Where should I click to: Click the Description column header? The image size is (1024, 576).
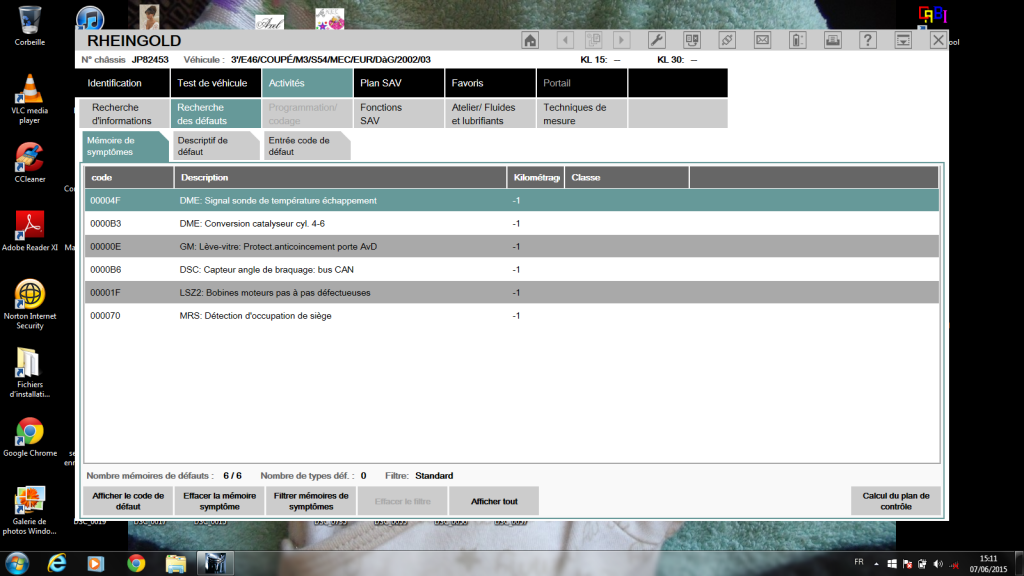pos(340,178)
